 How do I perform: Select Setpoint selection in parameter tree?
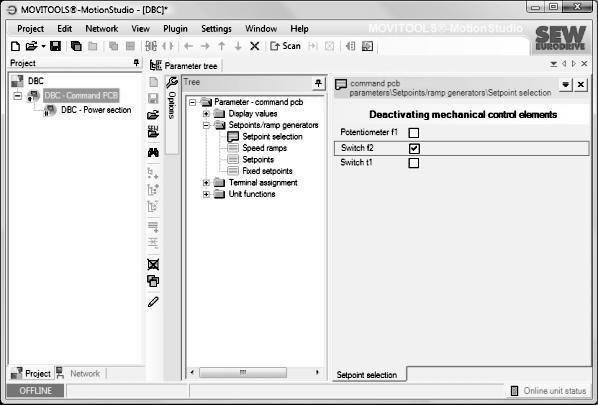pos(272,137)
